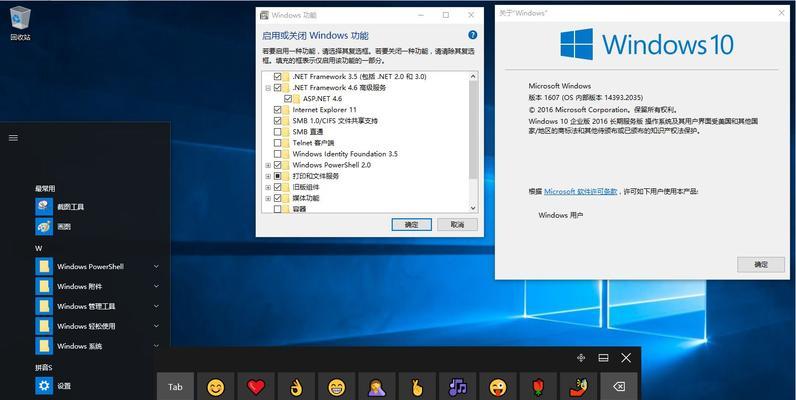
Task: Toggle .NET Framework 4.6 高级服务 checkbox
Action: tap(277, 87)
